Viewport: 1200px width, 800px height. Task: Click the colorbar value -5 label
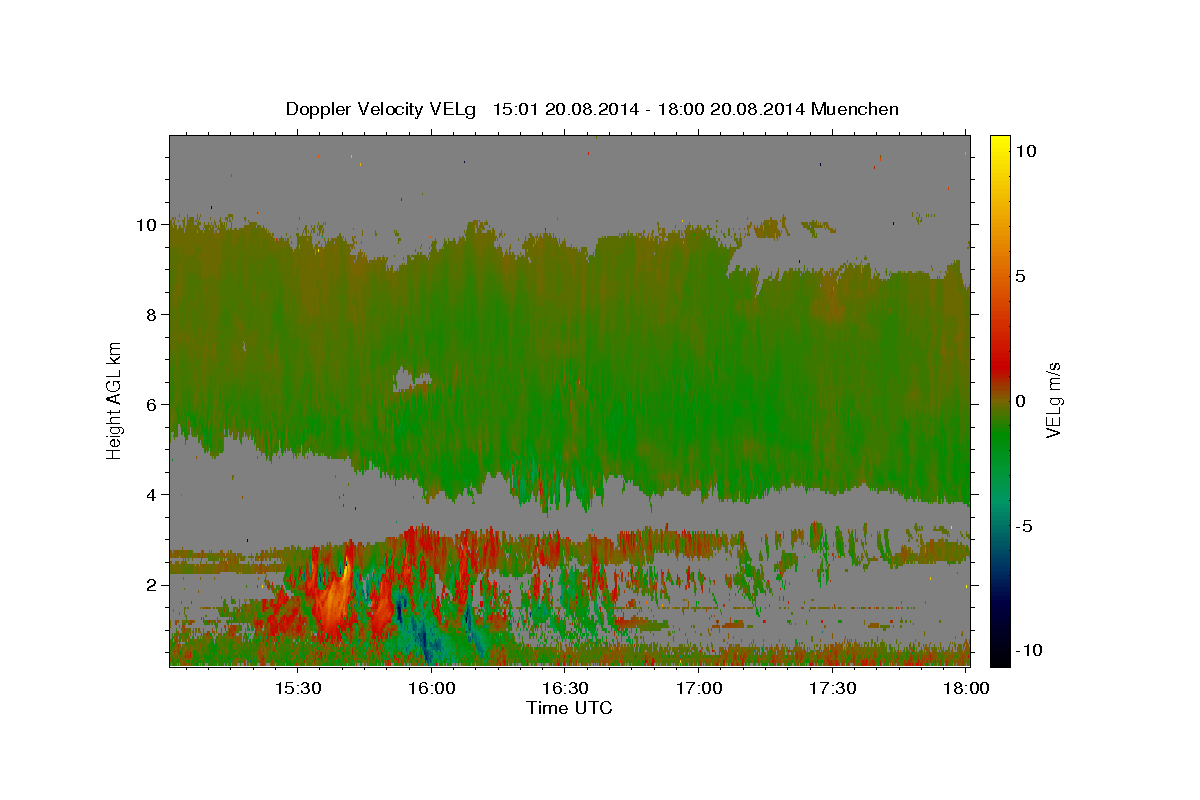(1024, 526)
